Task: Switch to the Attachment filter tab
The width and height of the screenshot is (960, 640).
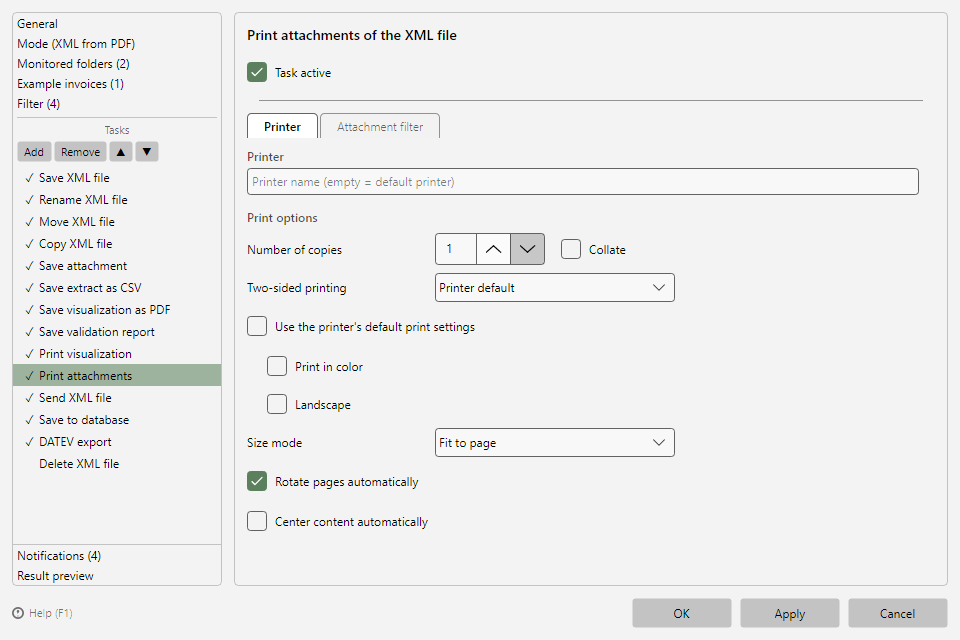Action: coord(380,126)
